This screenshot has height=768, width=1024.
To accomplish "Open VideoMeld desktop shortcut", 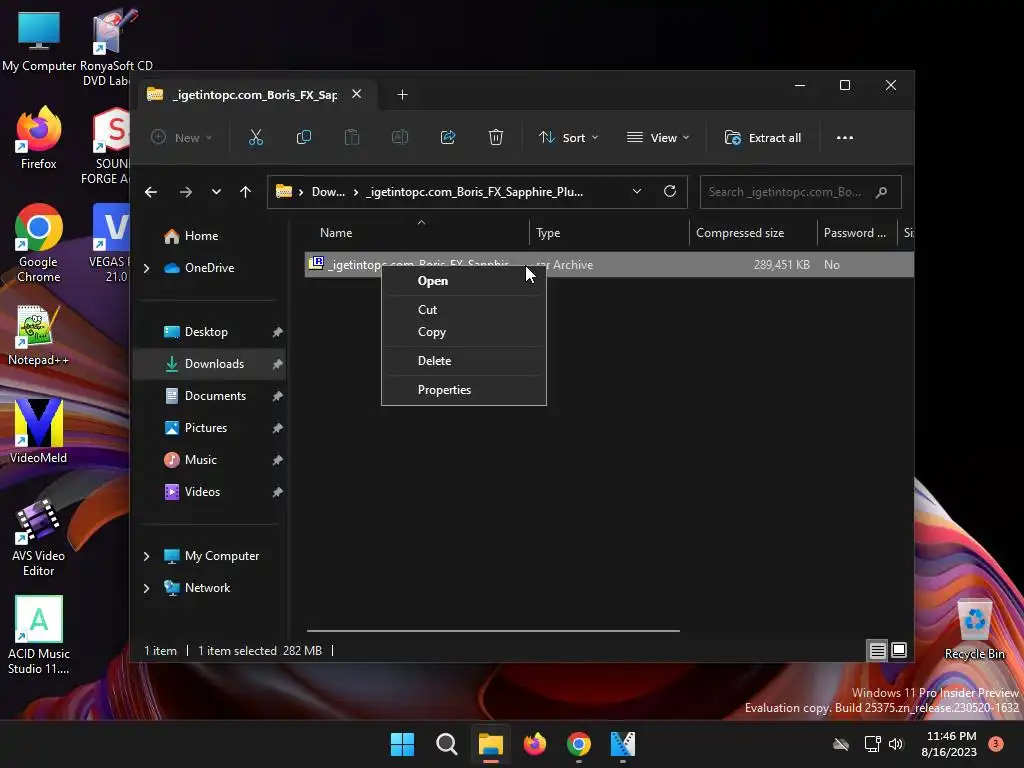I will (39, 432).
